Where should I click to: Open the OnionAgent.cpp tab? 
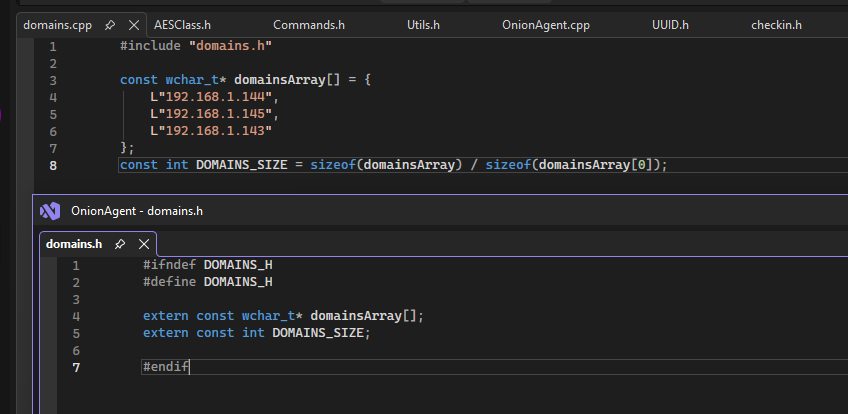point(546,25)
